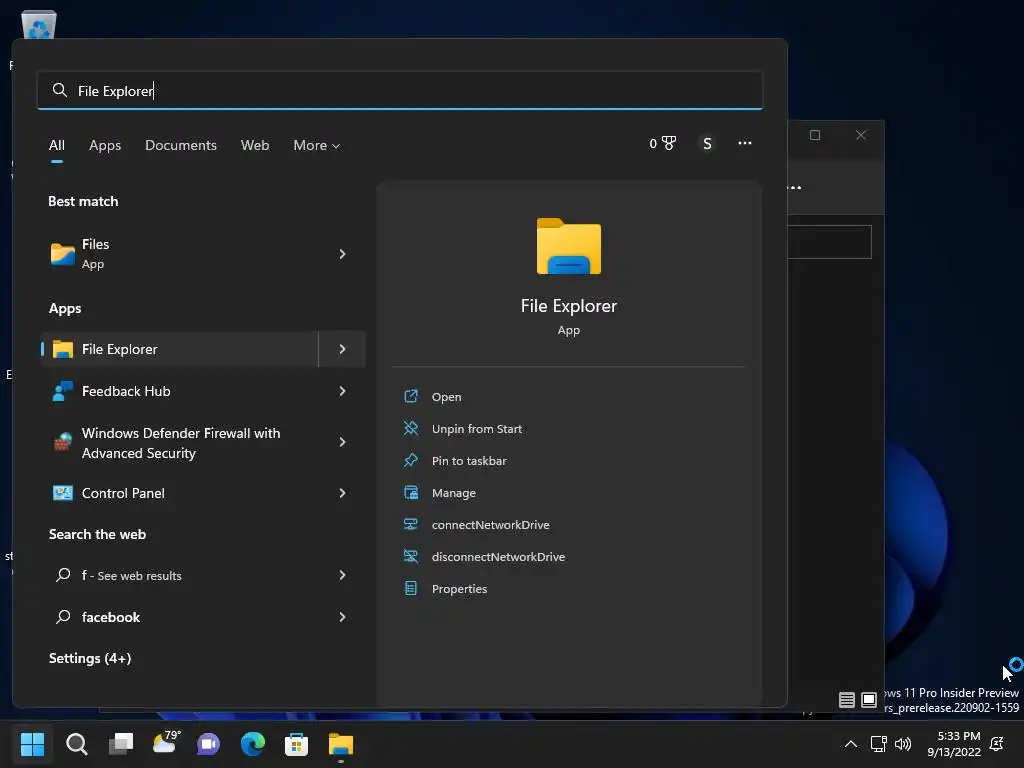The image size is (1024, 768).
Task: Click the large File Explorer preview icon
Action: point(569,246)
